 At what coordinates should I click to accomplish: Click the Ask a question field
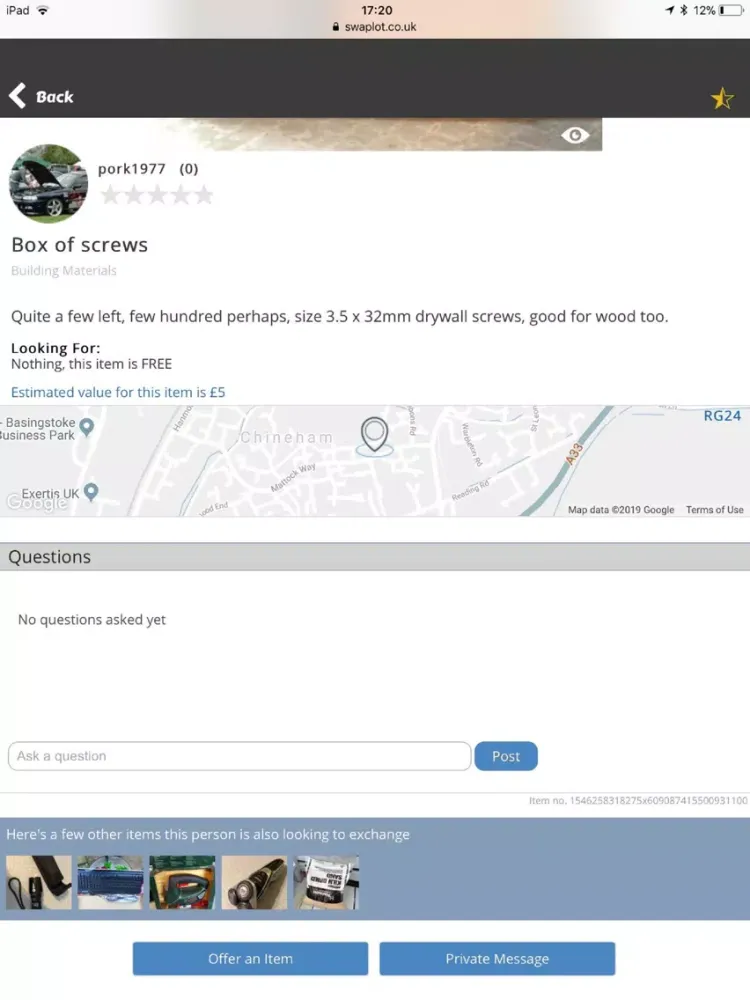240,756
